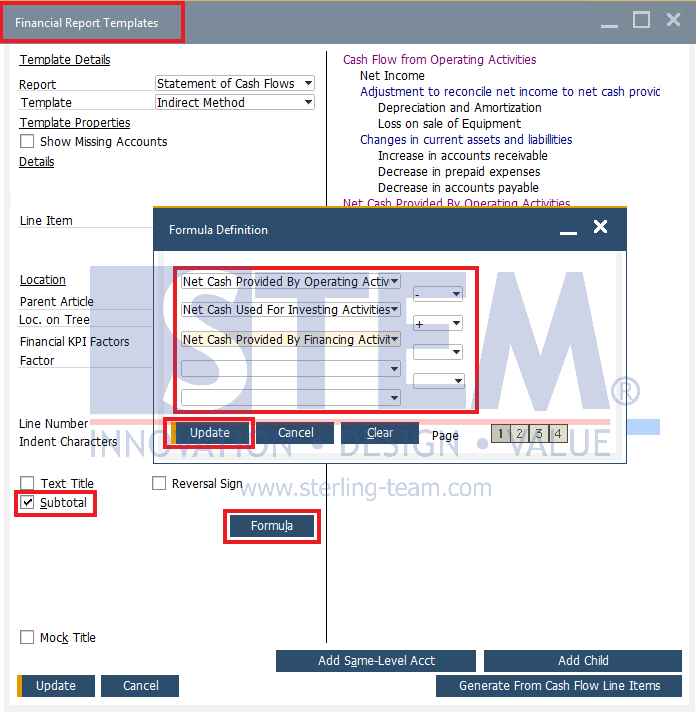Click the Template Details heading
This screenshot has height=712, width=696.
tap(65, 59)
